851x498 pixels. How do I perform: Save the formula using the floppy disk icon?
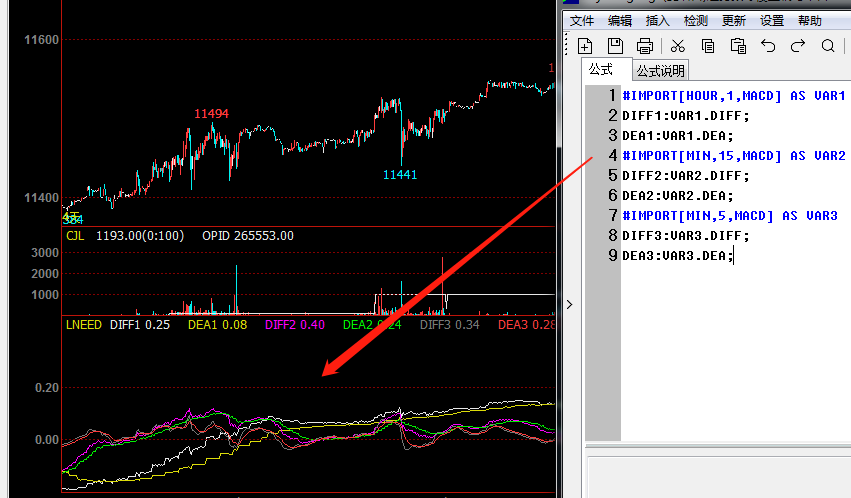pos(615,46)
